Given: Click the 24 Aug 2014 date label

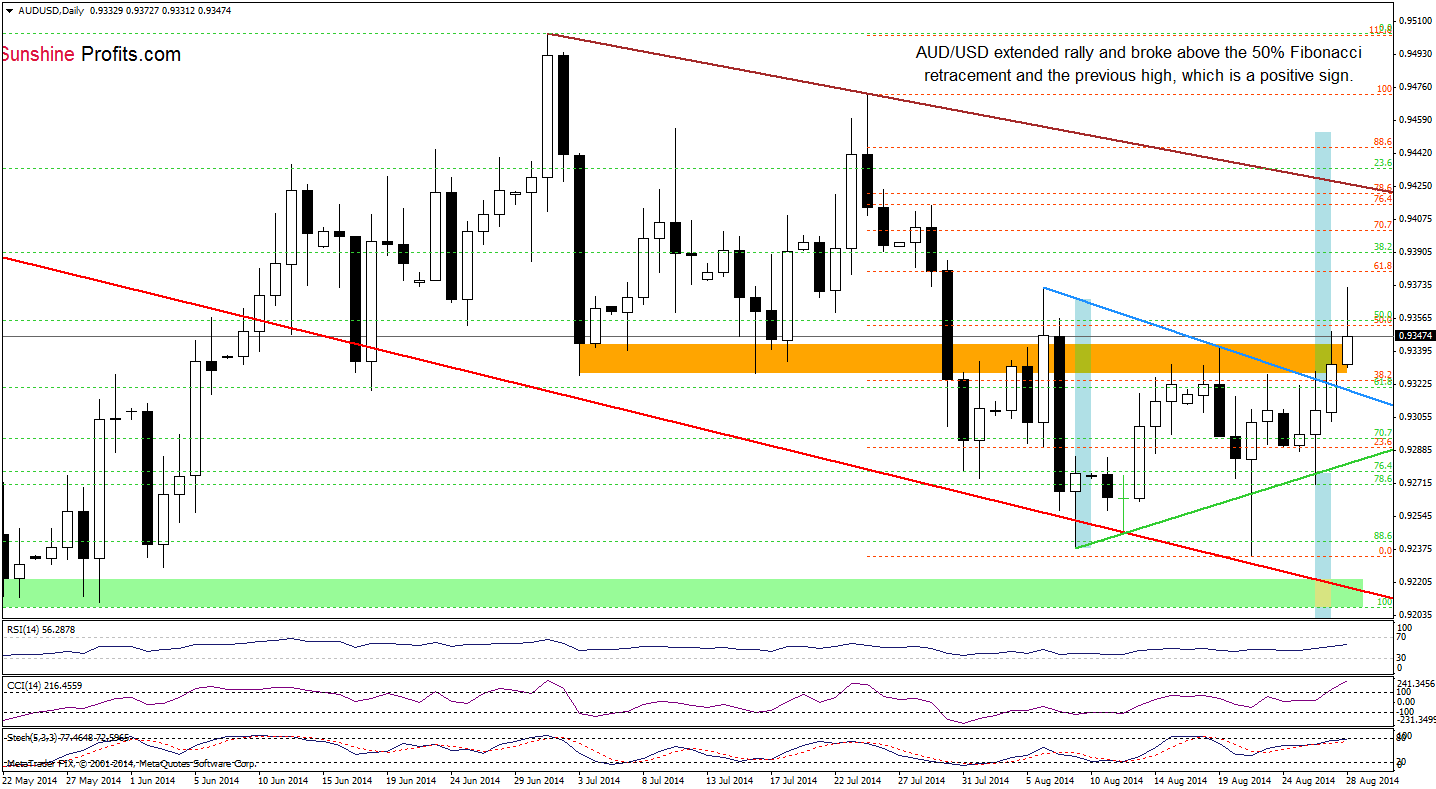Looking at the screenshot, I should pyautogui.click(x=1309, y=781).
